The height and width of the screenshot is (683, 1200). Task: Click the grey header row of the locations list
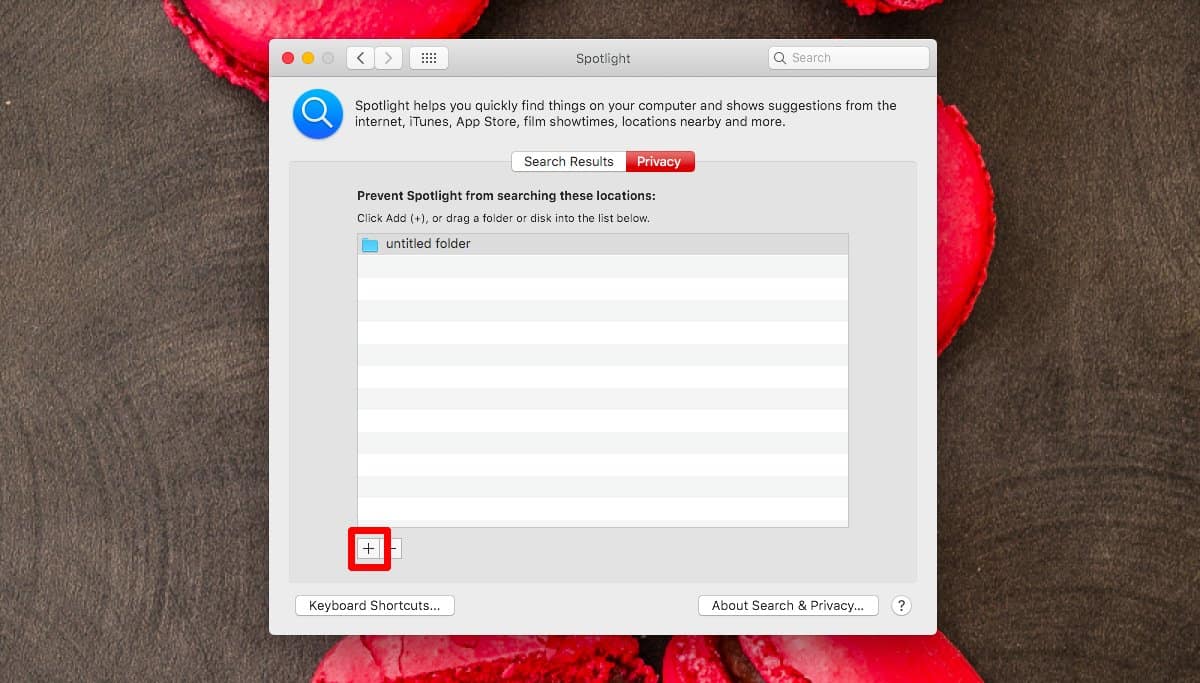(700, 243)
